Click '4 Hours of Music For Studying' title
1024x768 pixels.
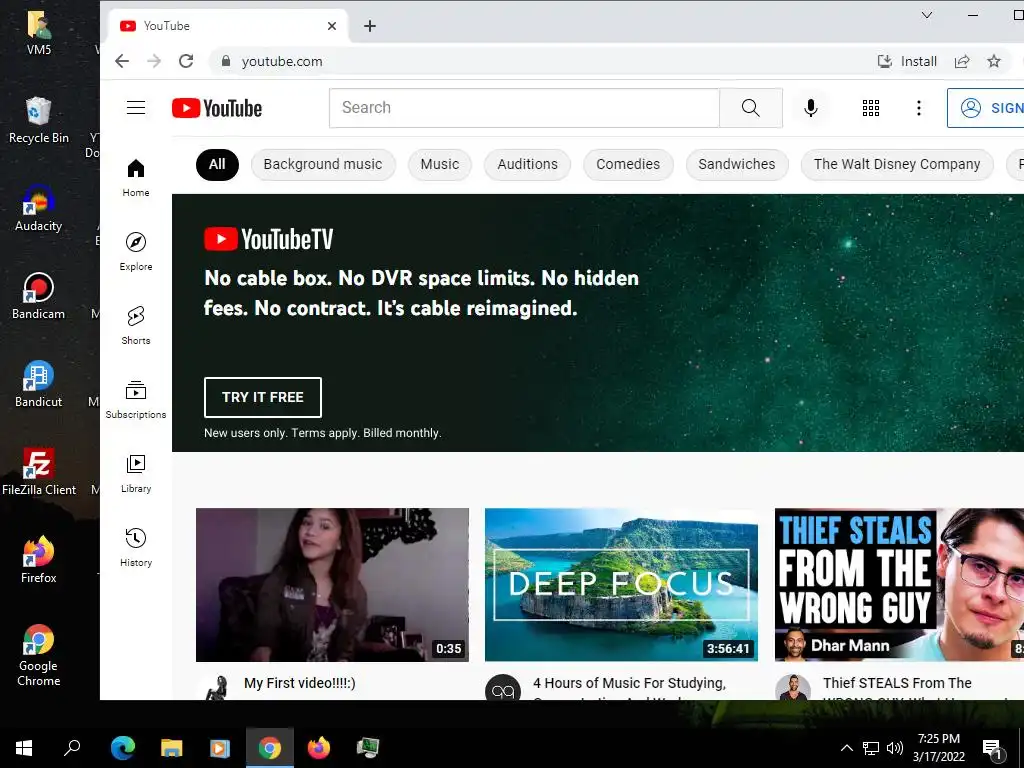tap(630, 683)
